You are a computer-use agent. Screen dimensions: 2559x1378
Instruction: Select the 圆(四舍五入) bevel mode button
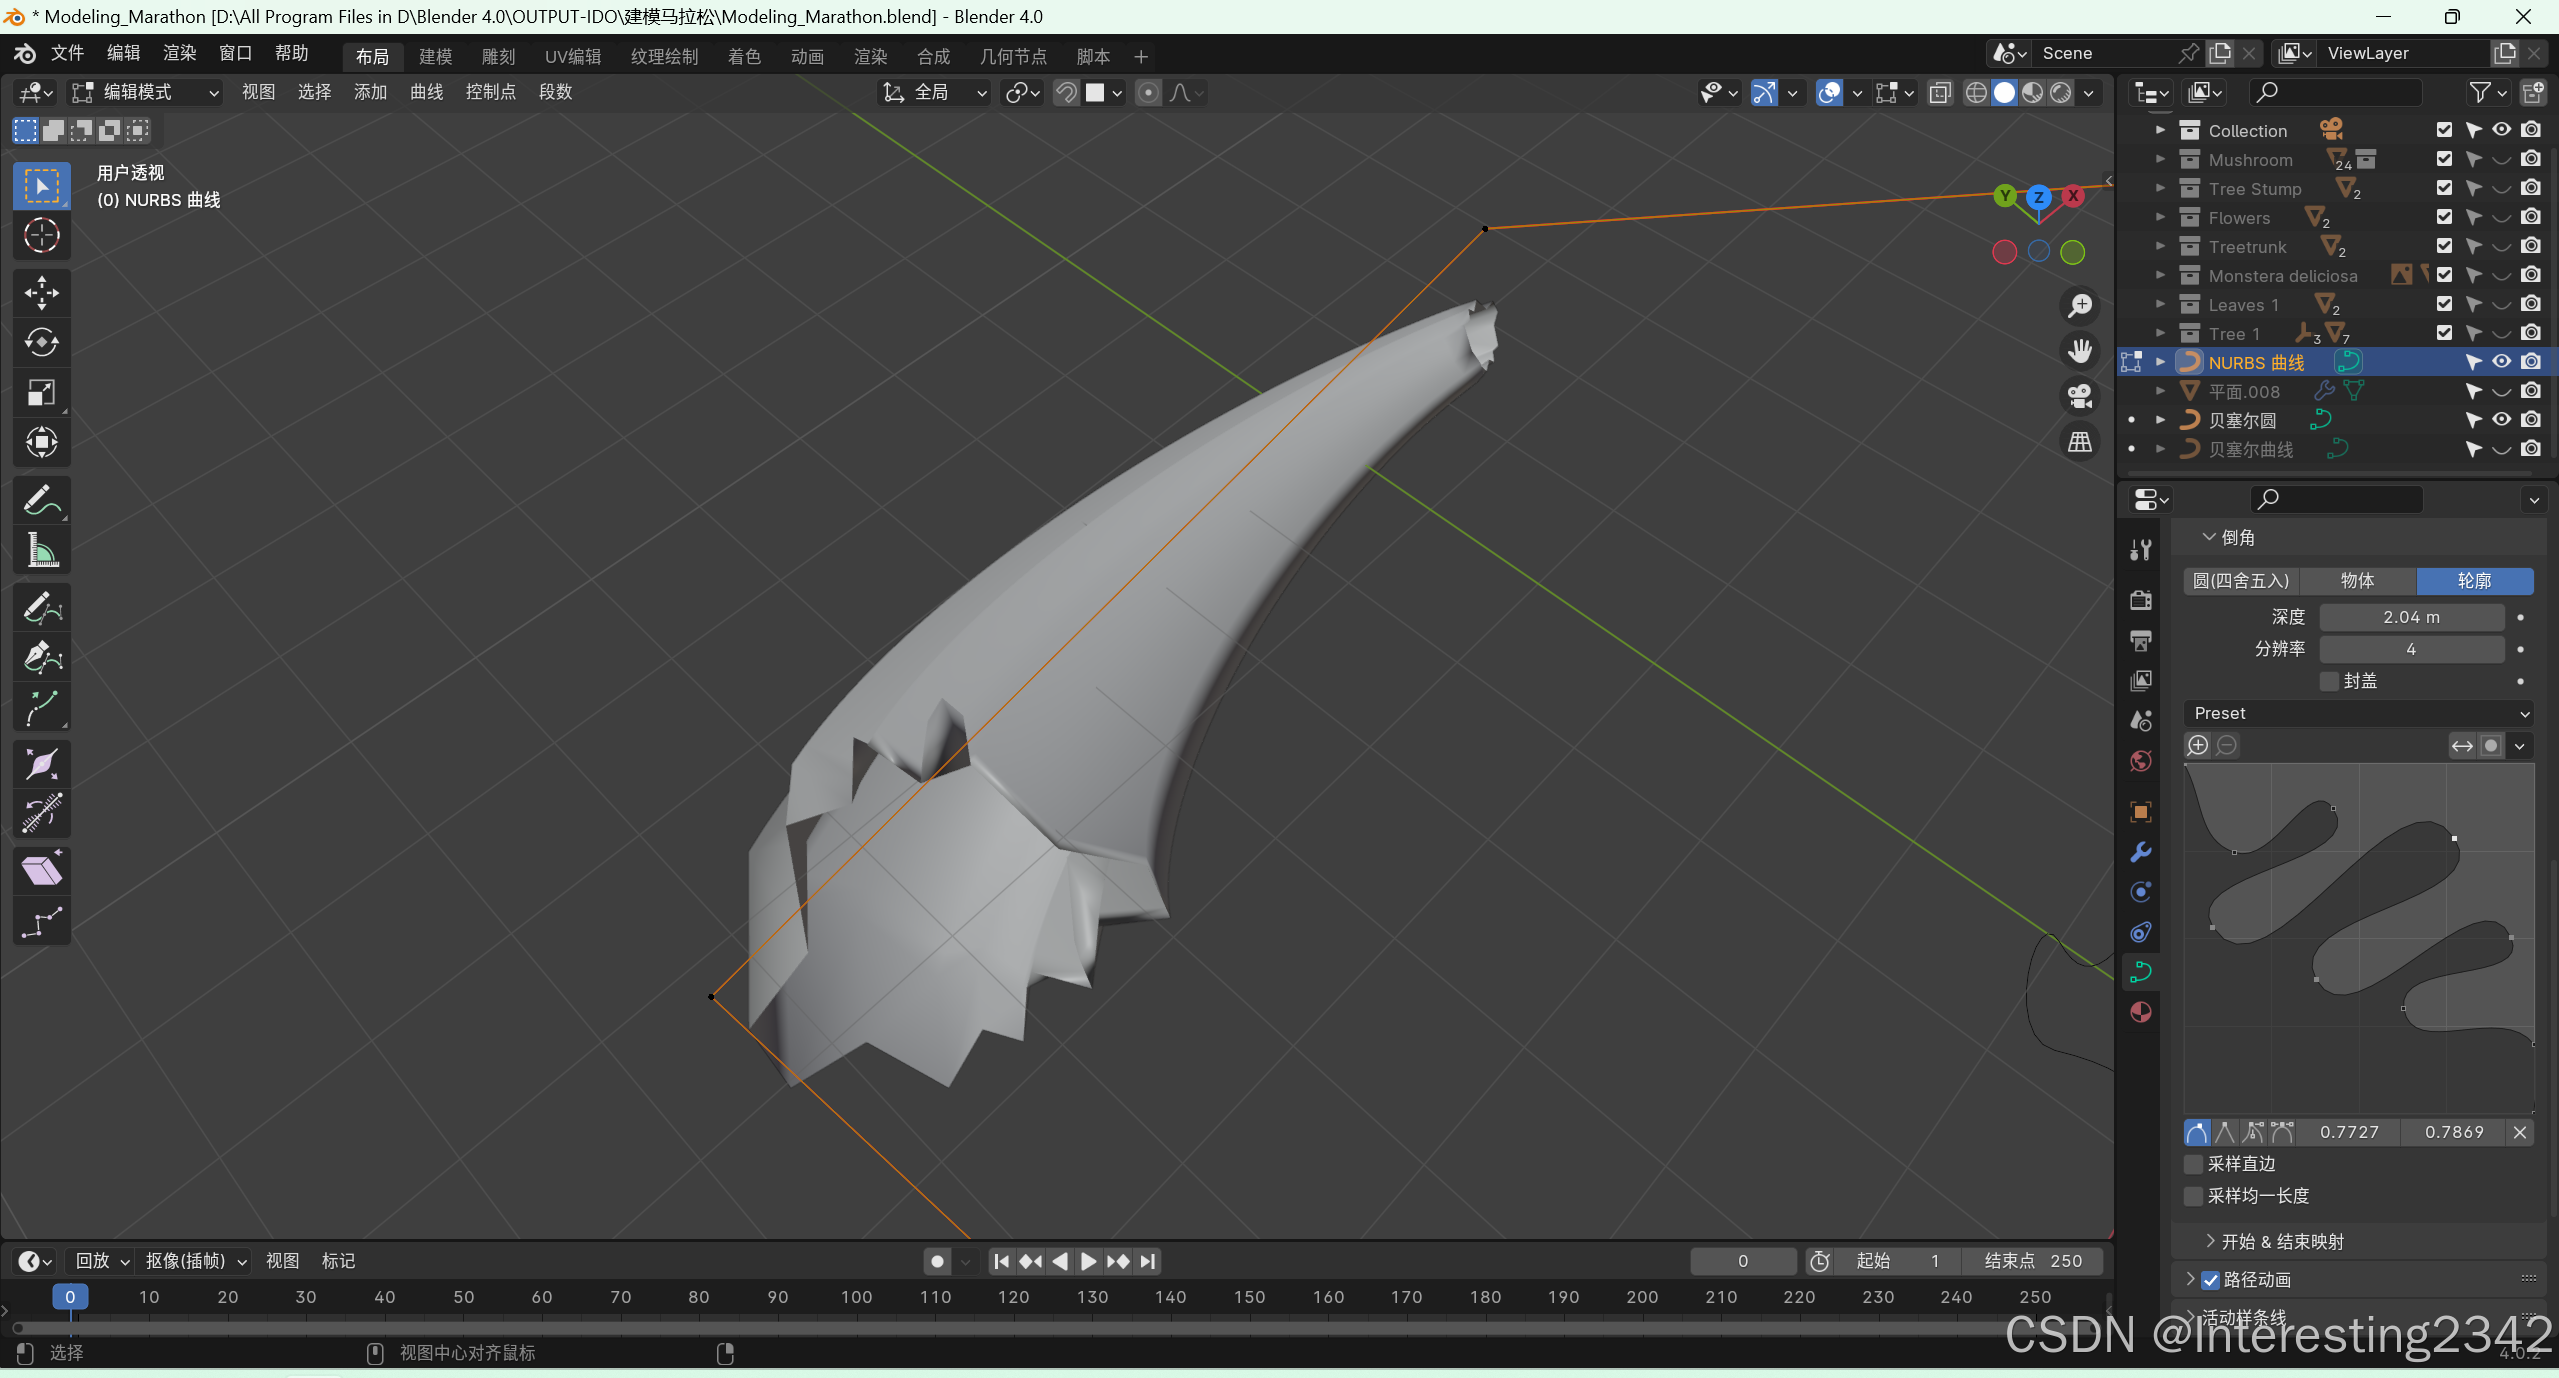pos(2241,581)
